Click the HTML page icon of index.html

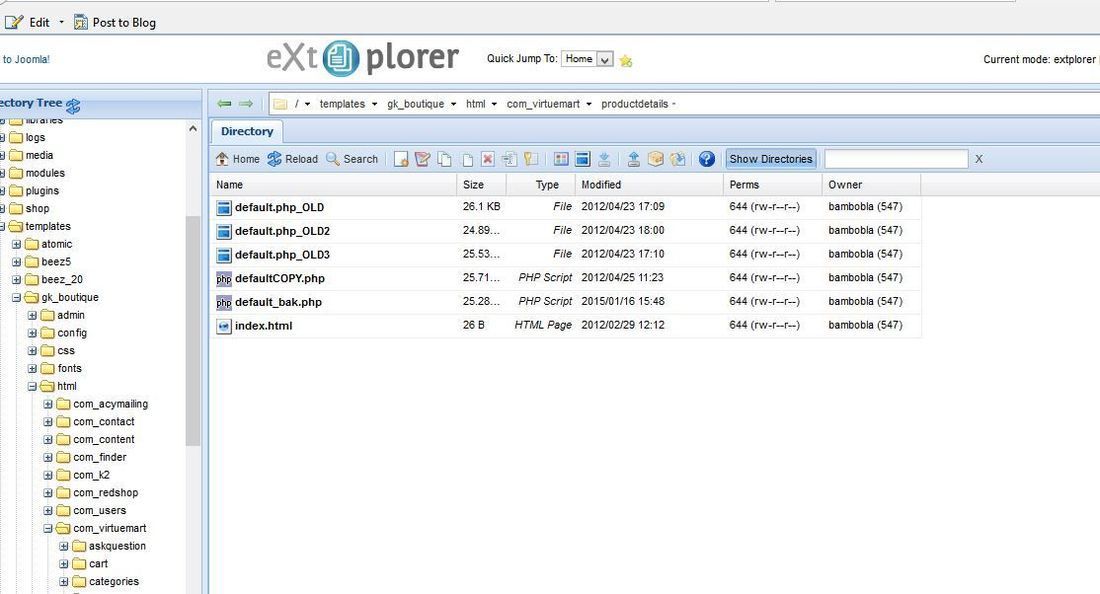coord(224,326)
